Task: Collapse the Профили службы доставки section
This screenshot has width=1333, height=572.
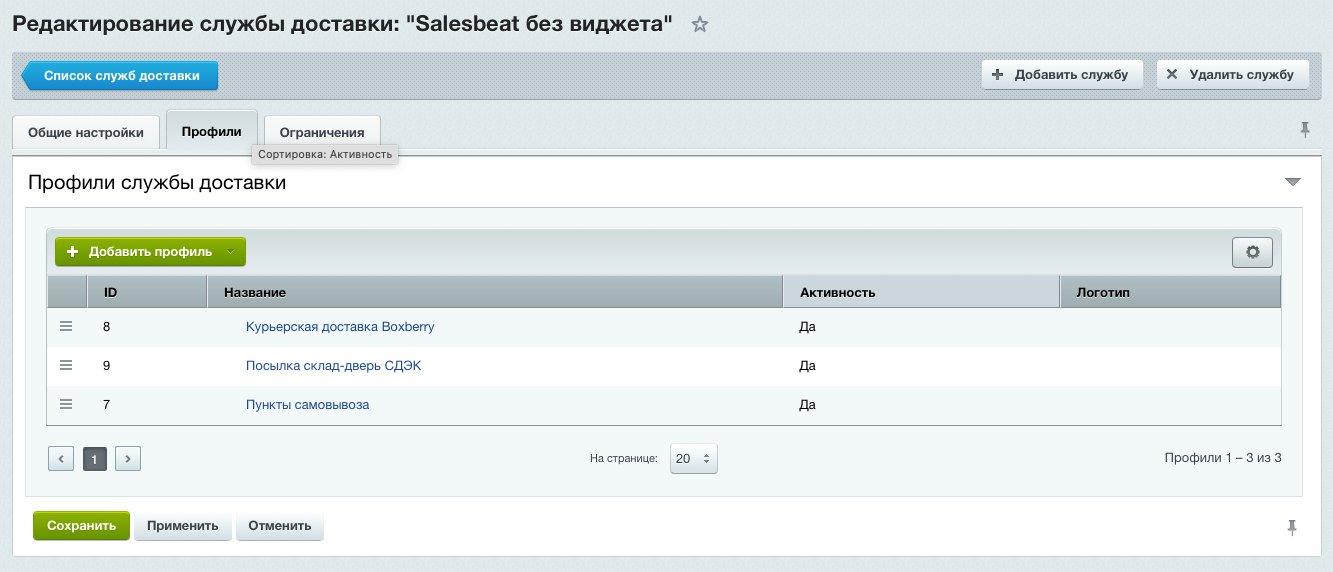Action: (1292, 182)
